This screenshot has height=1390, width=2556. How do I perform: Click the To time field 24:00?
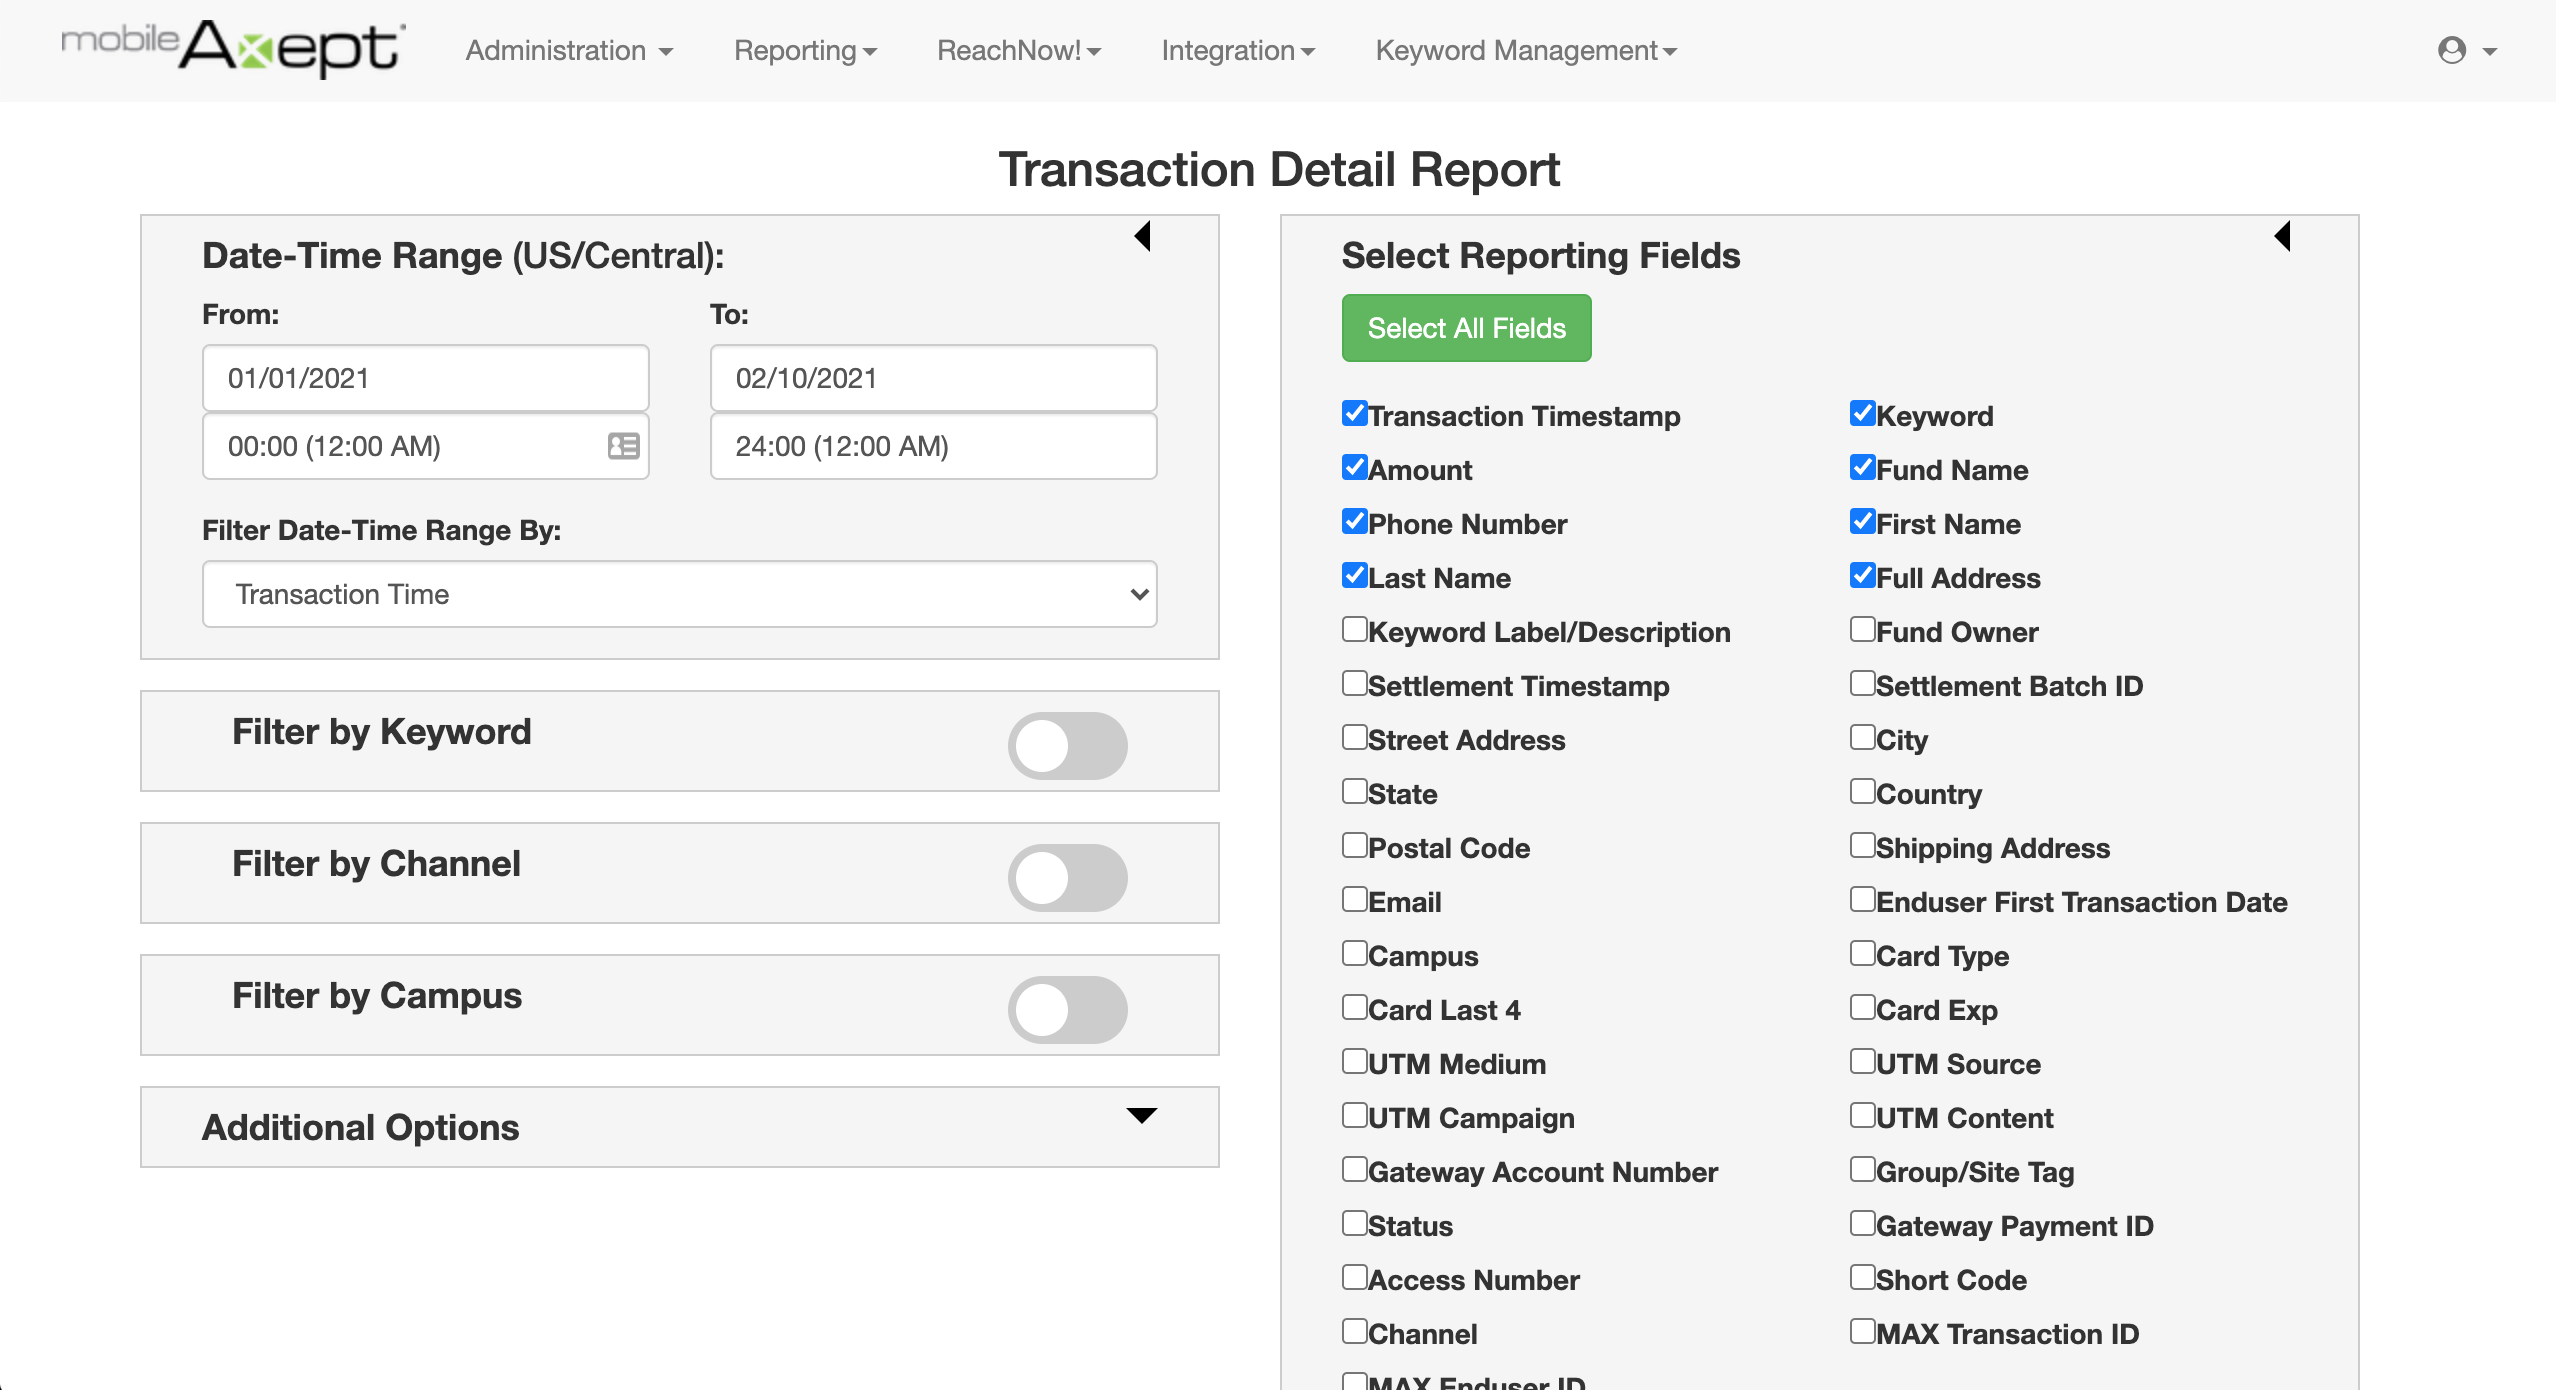932,446
